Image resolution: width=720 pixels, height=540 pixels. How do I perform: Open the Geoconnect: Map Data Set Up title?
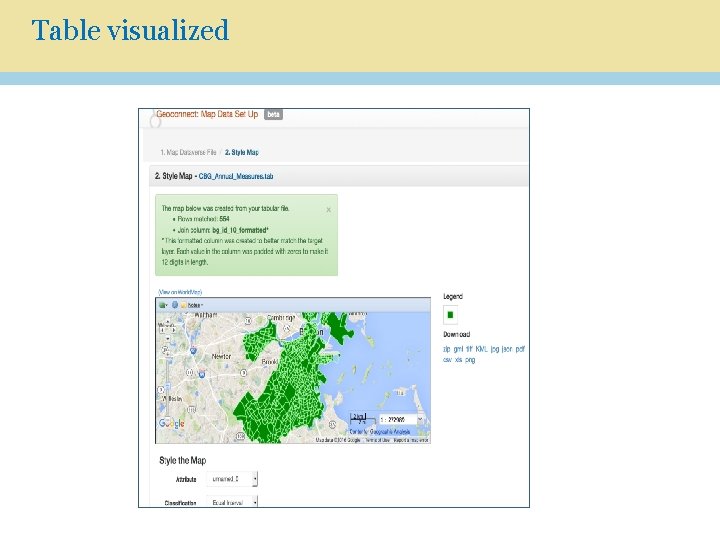tap(207, 114)
